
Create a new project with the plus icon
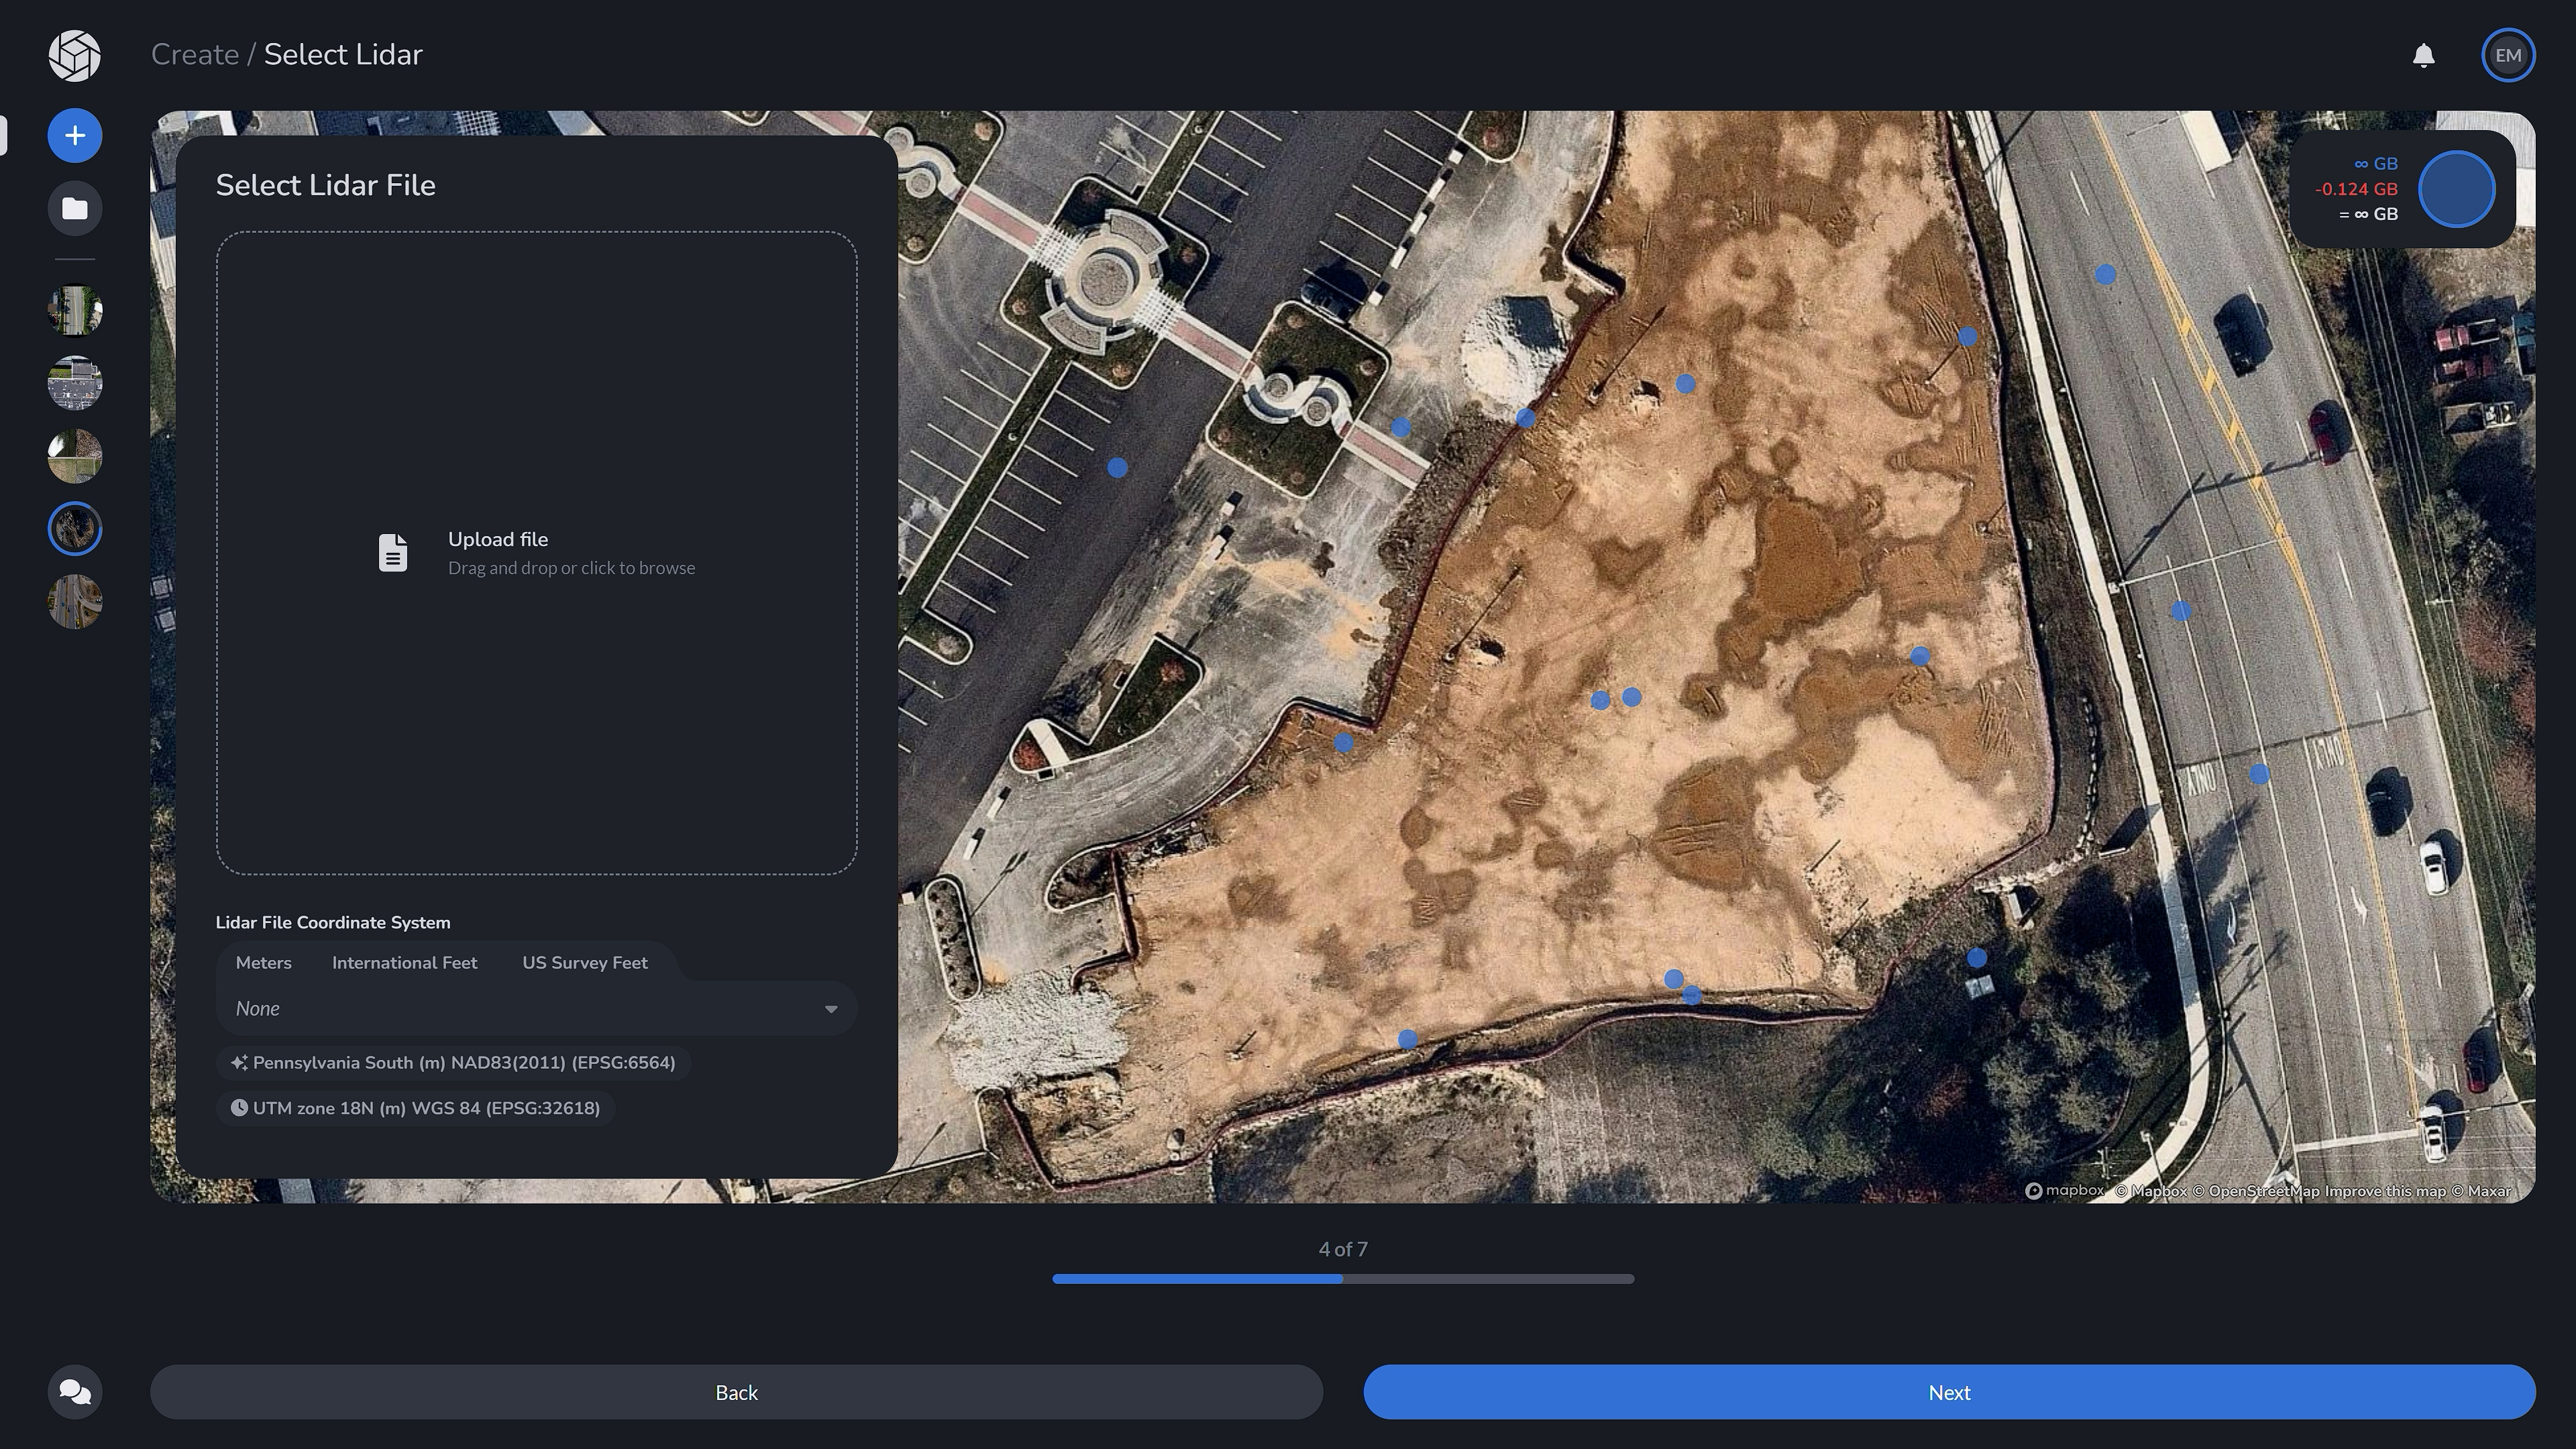coord(74,135)
